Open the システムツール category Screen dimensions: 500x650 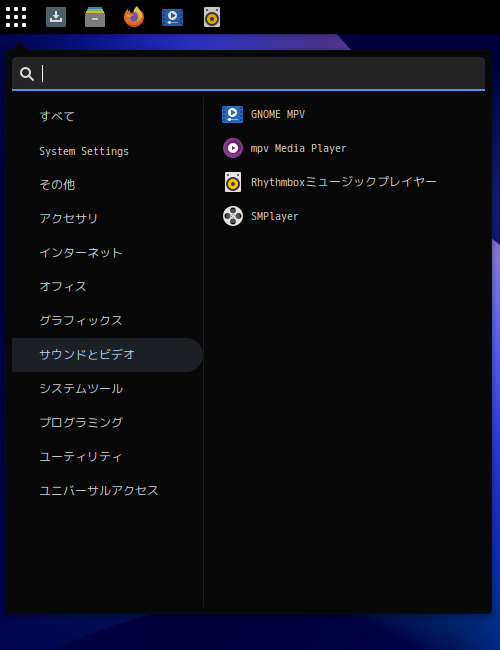click(x=107, y=388)
